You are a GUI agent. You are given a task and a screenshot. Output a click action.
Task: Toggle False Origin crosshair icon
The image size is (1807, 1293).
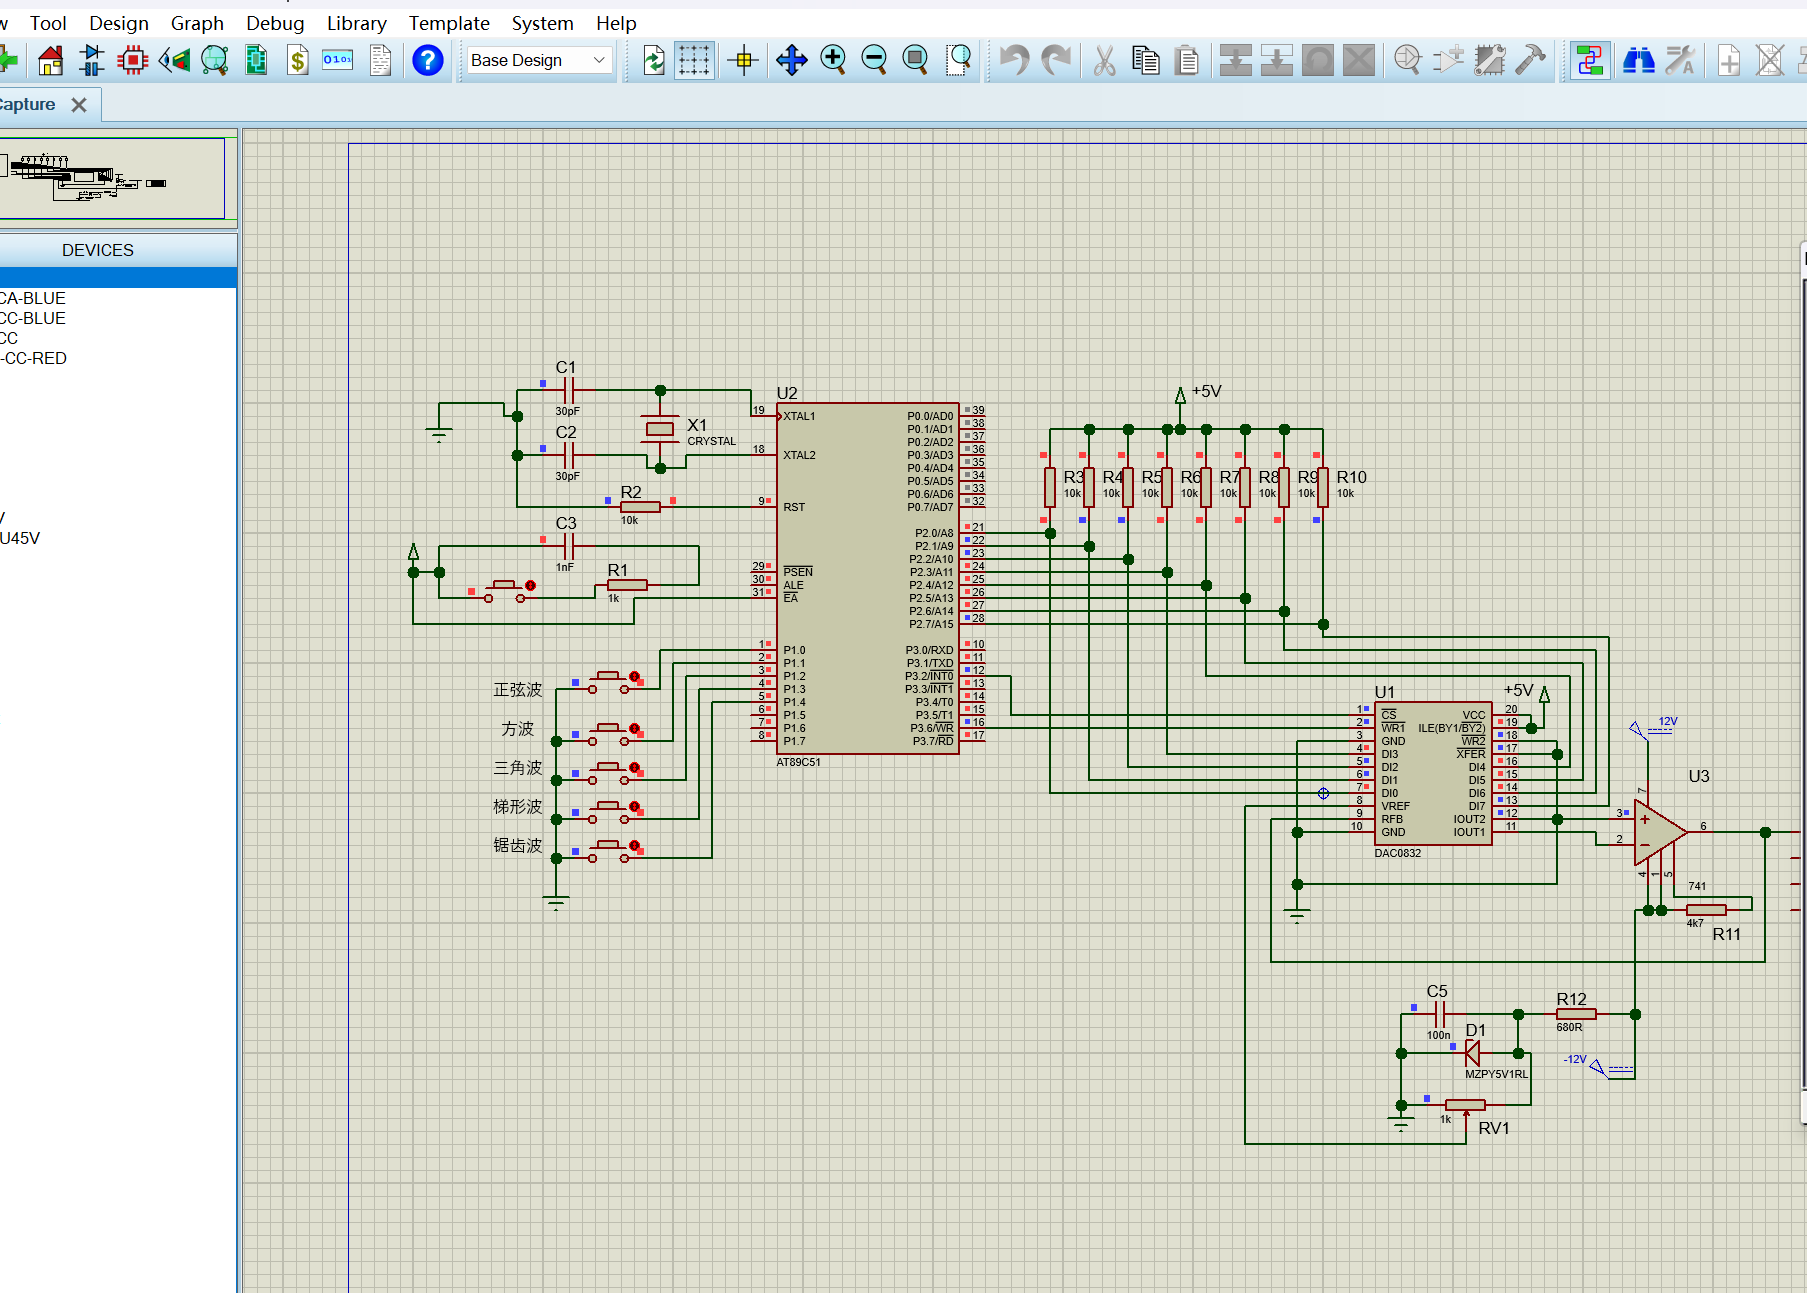click(x=743, y=61)
